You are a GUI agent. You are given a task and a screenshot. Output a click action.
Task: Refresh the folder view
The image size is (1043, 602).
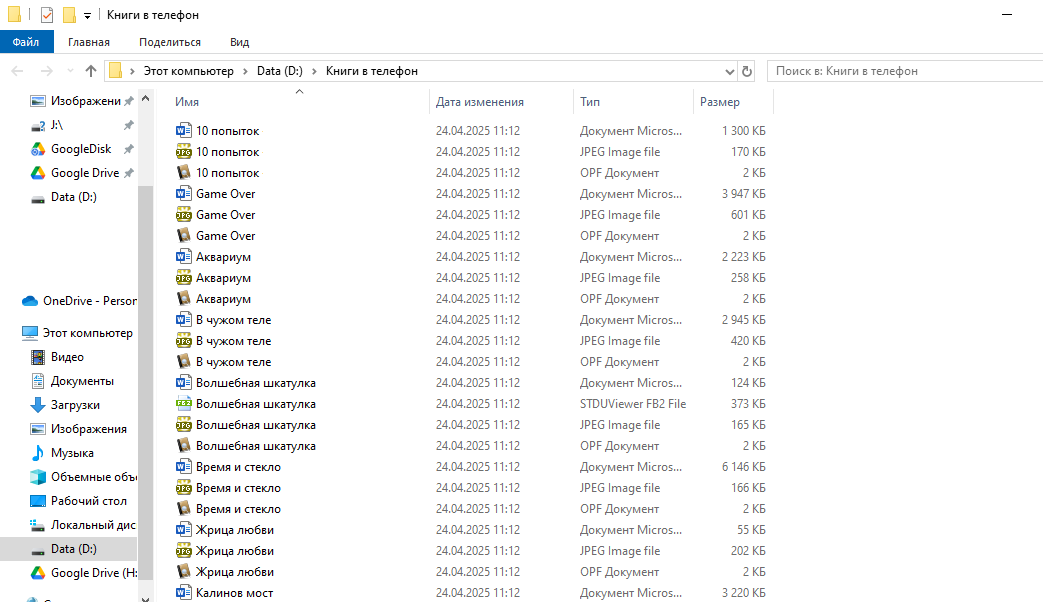747,71
